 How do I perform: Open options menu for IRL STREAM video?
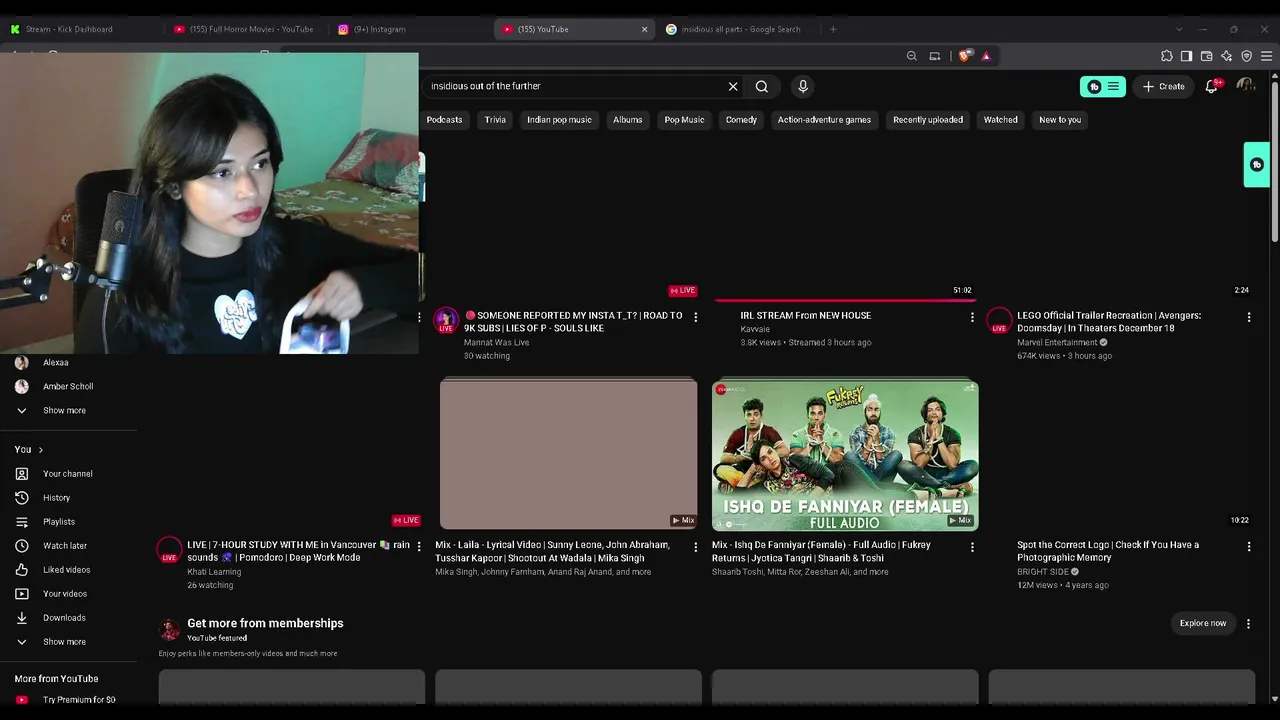pos(972,318)
